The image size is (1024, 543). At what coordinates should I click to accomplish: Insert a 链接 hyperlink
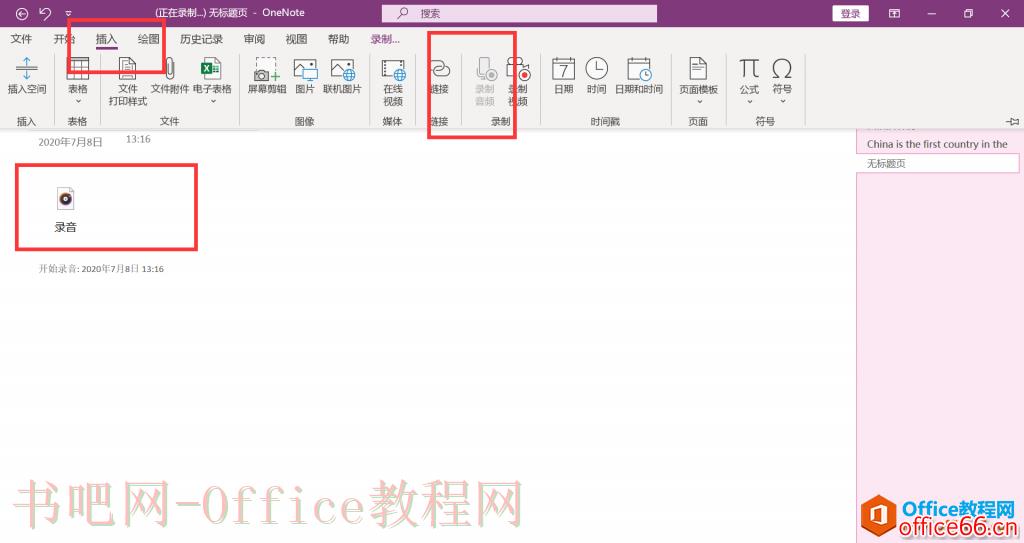[x=440, y=76]
